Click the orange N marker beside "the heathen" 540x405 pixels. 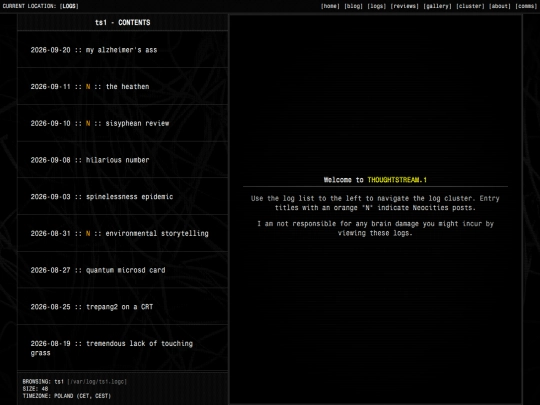tap(88, 87)
